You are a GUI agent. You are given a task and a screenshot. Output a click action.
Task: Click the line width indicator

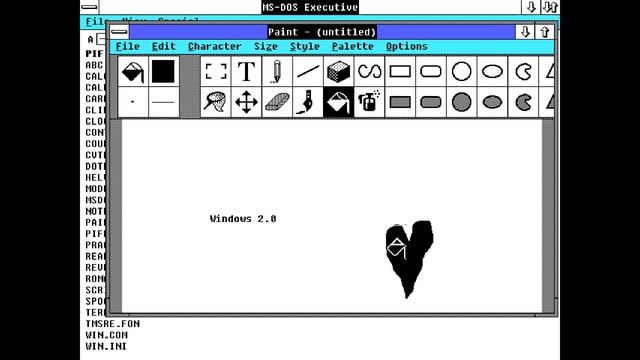163,102
